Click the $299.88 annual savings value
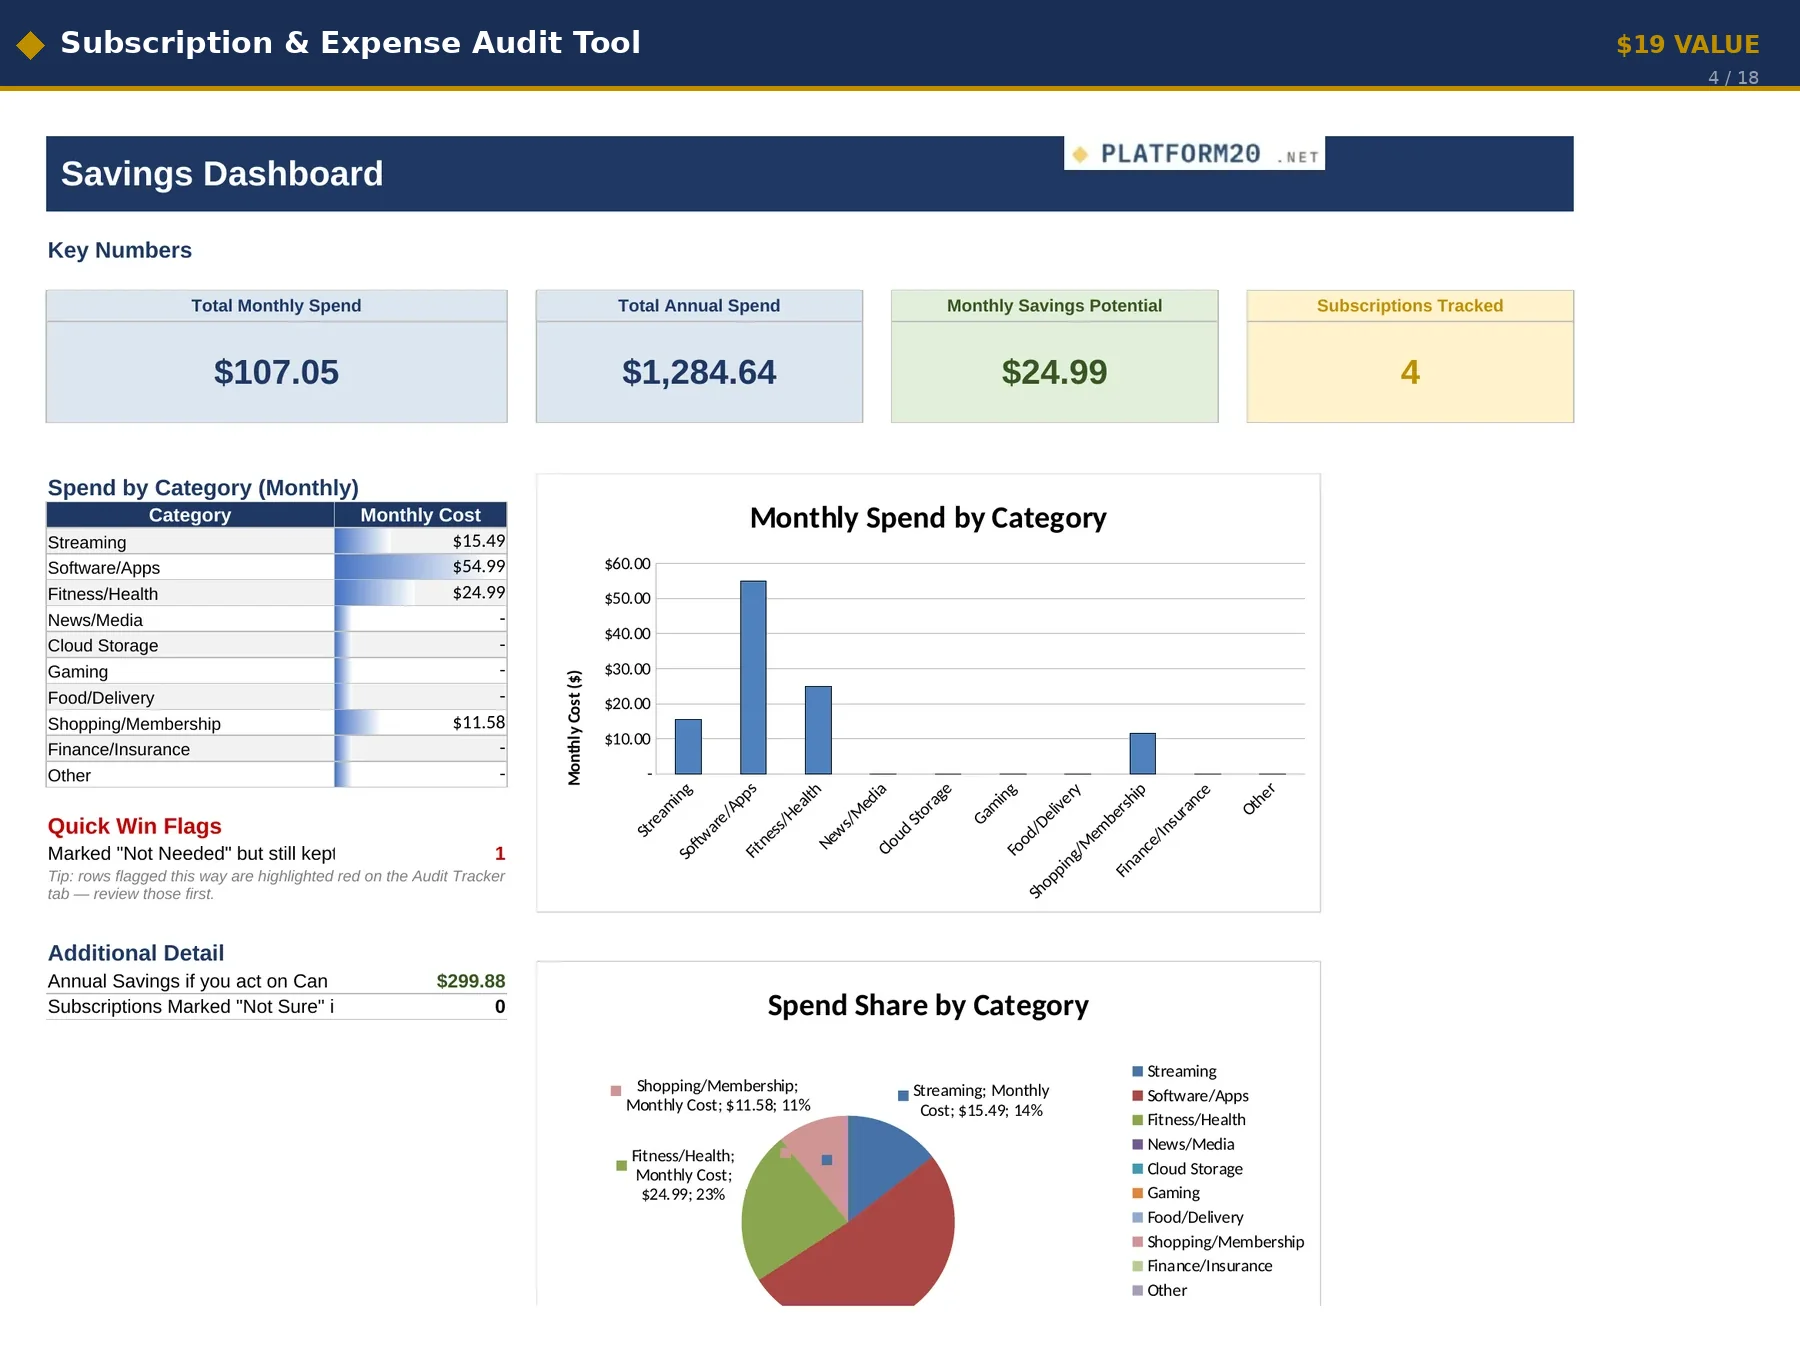1800x1362 pixels. pos(470,981)
